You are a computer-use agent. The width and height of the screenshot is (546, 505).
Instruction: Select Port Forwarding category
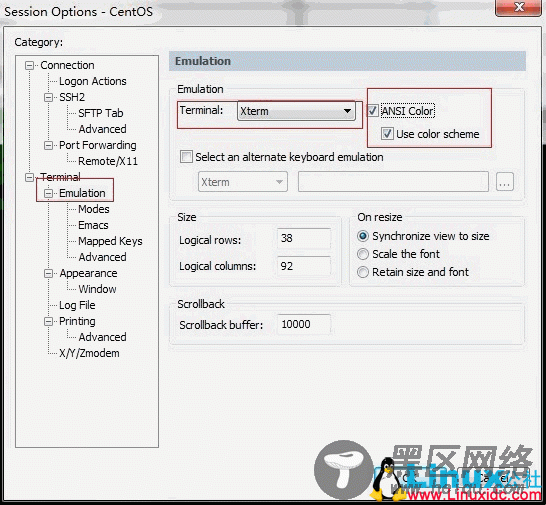point(98,145)
